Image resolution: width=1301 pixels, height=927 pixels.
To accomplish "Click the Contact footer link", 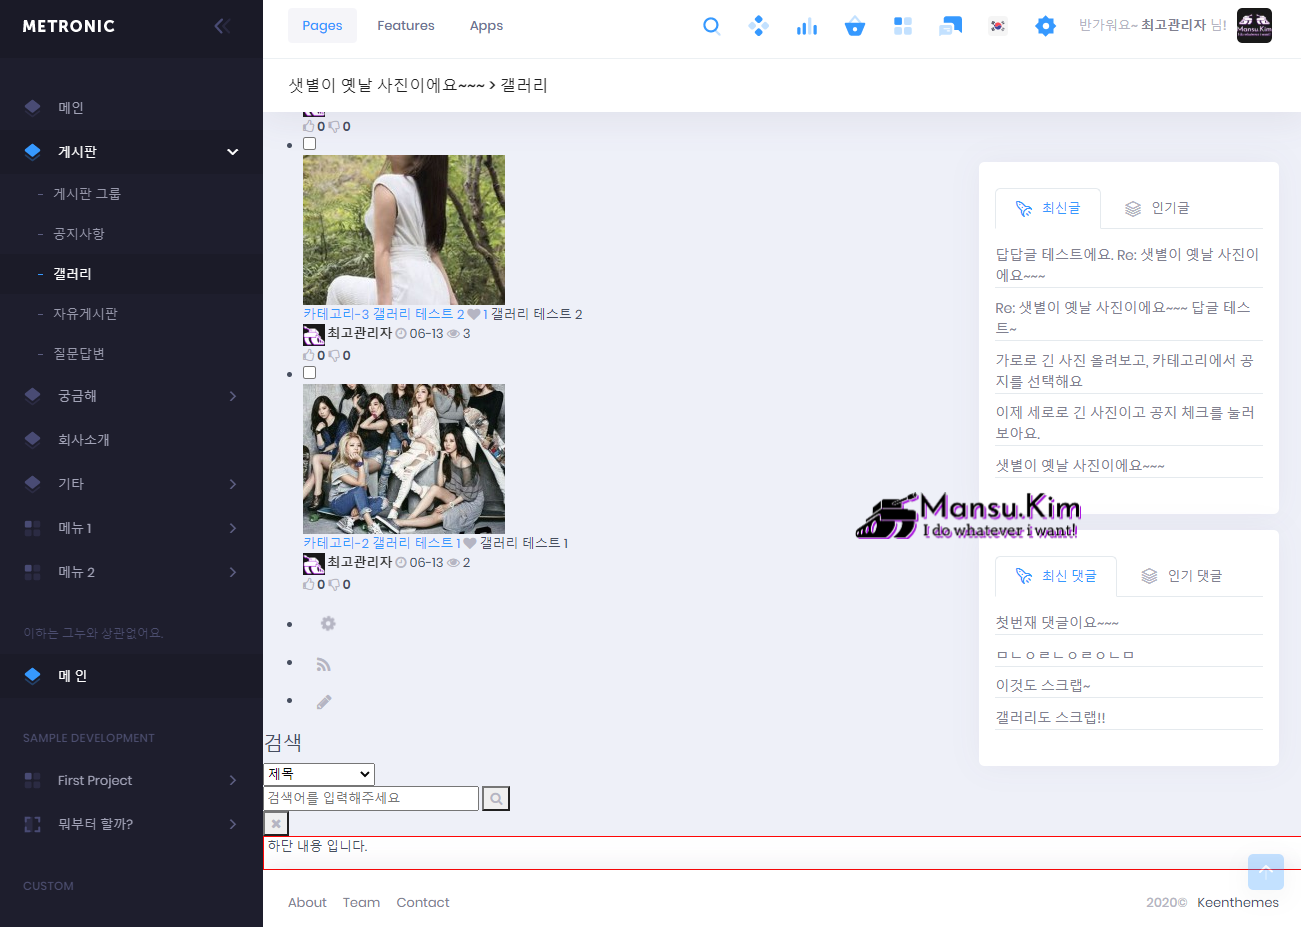I will tap(422, 902).
